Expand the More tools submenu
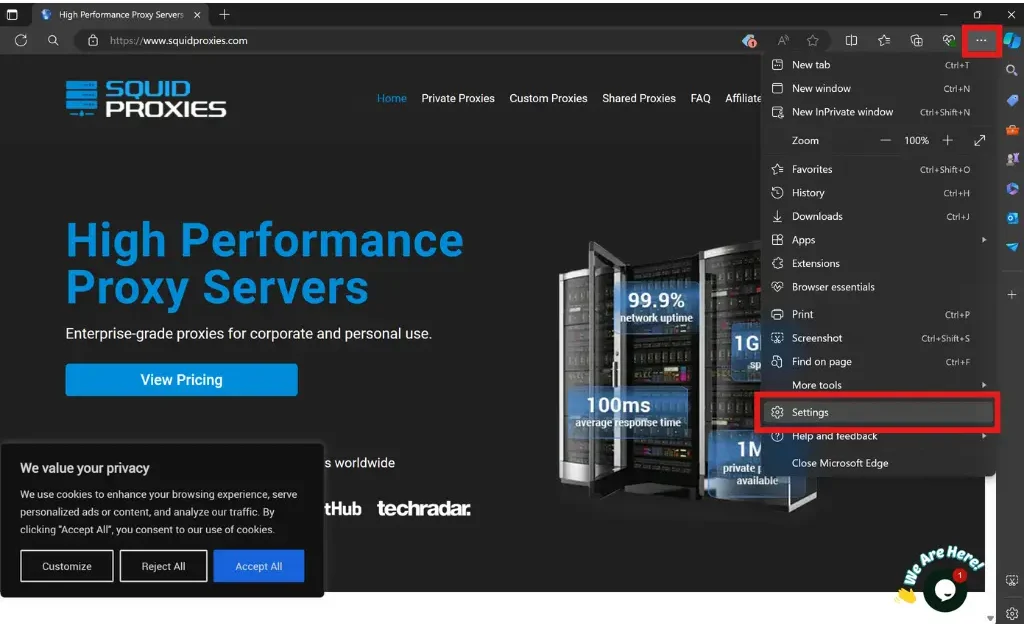 tap(878, 385)
